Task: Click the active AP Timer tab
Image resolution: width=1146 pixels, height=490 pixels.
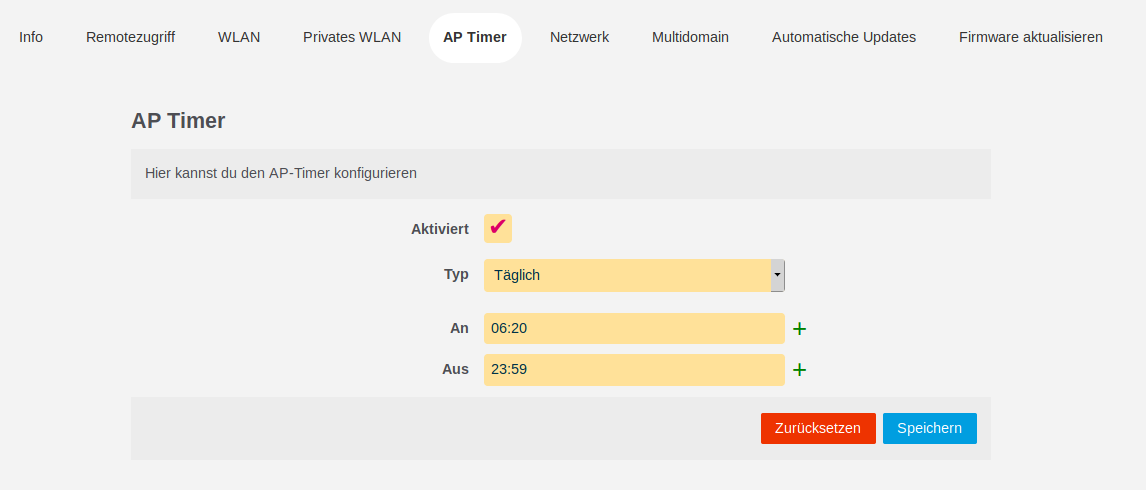Action: (x=475, y=37)
